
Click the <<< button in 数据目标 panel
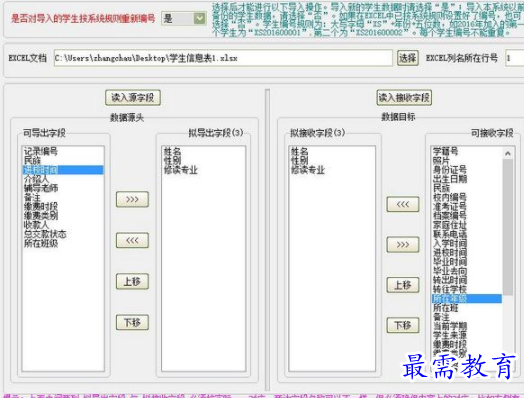[x=403, y=204]
